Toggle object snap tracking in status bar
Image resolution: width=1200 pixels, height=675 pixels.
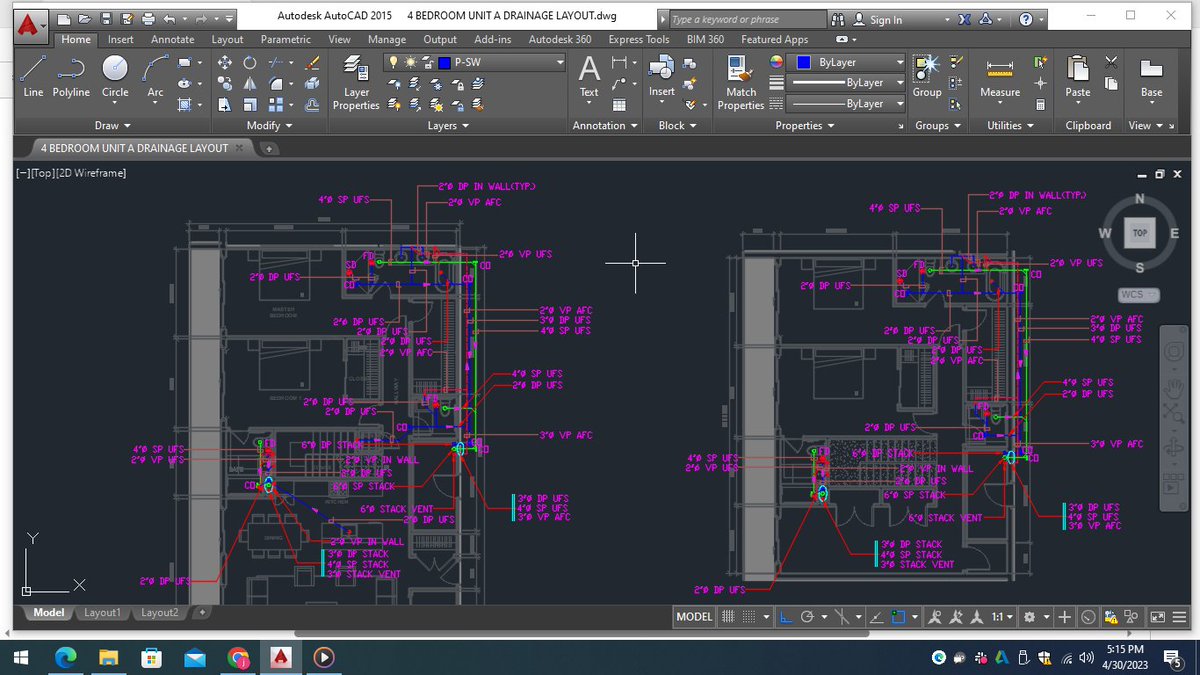point(876,617)
